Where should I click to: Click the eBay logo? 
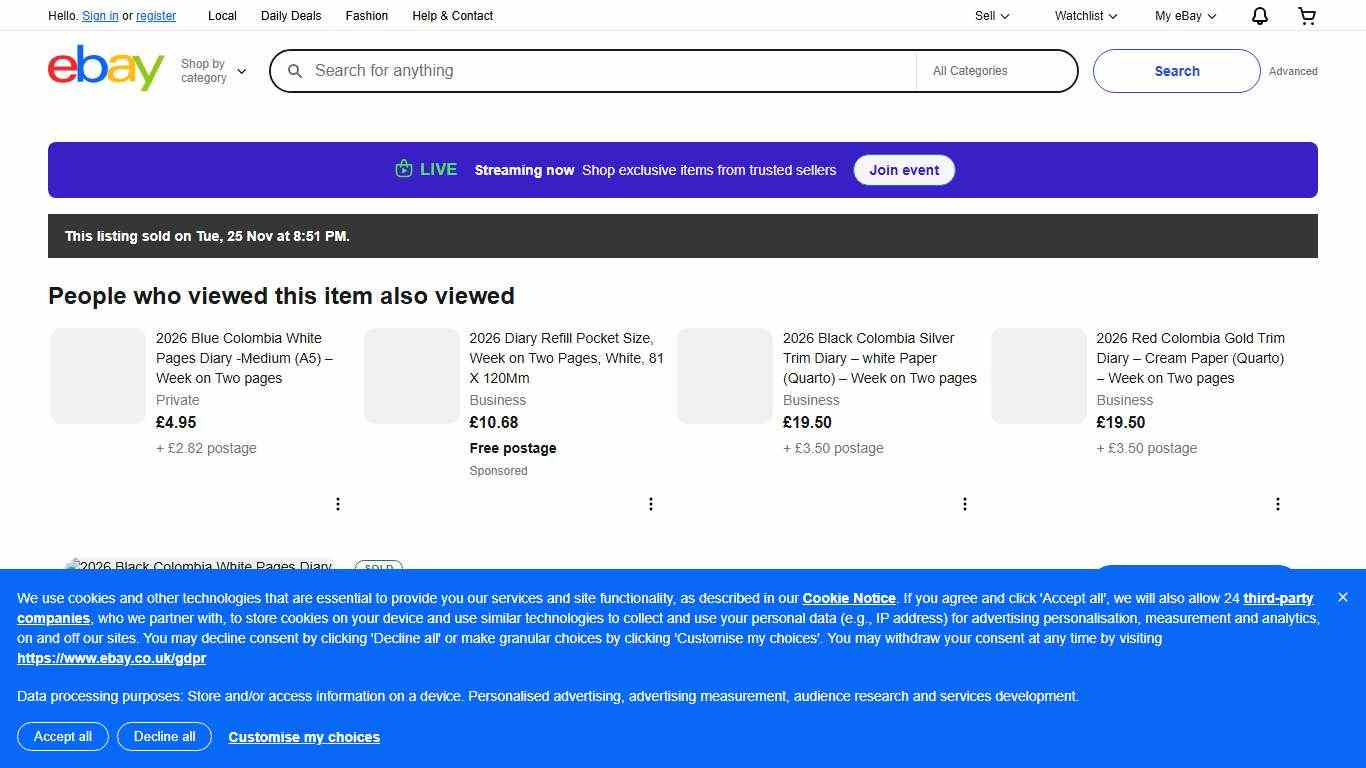[106, 68]
